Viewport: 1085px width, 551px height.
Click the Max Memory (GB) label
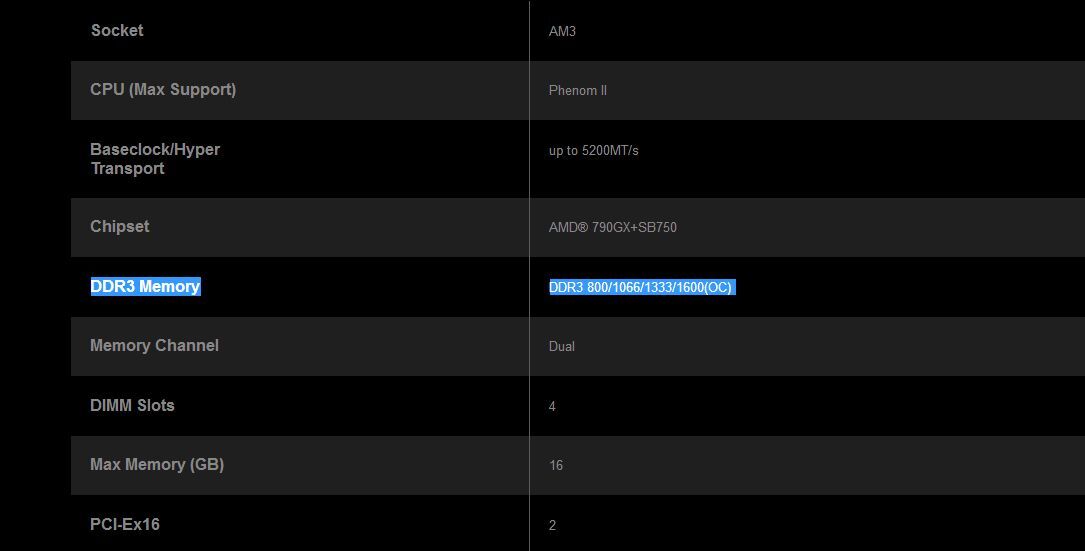tap(157, 464)
